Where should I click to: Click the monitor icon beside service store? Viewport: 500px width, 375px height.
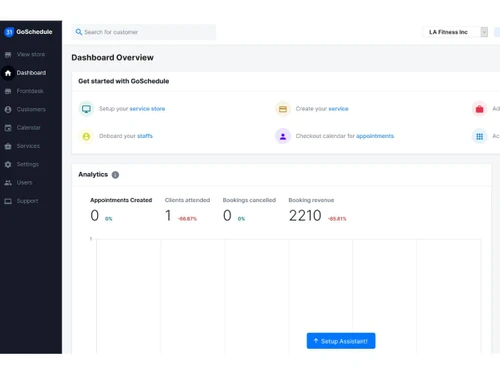[86, 109]
